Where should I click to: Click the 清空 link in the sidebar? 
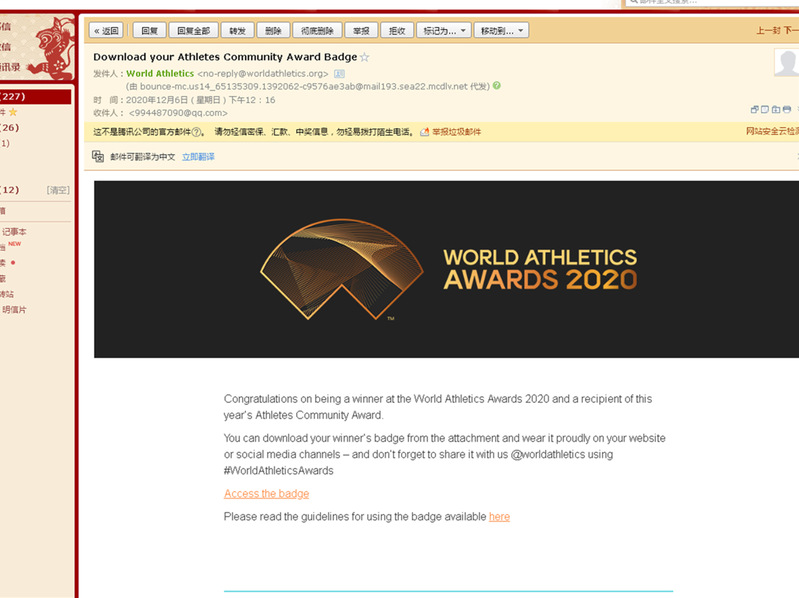[58, 190]
